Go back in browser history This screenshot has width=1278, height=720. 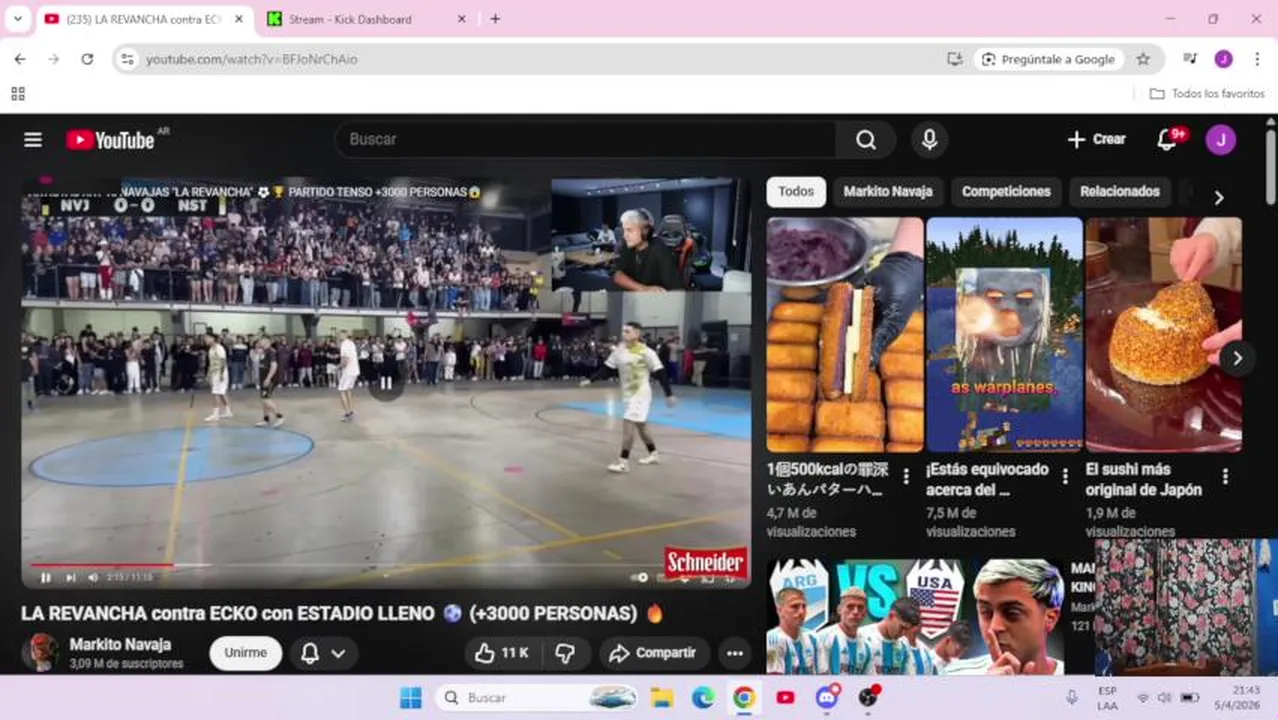[x=20, y=59]
